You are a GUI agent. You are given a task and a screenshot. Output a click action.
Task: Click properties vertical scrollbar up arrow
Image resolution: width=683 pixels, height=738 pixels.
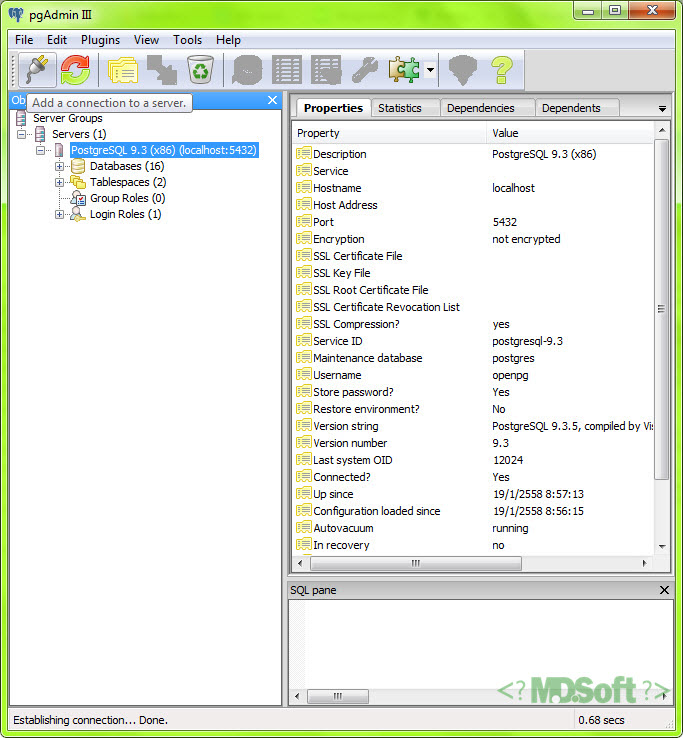pos(662,130)
